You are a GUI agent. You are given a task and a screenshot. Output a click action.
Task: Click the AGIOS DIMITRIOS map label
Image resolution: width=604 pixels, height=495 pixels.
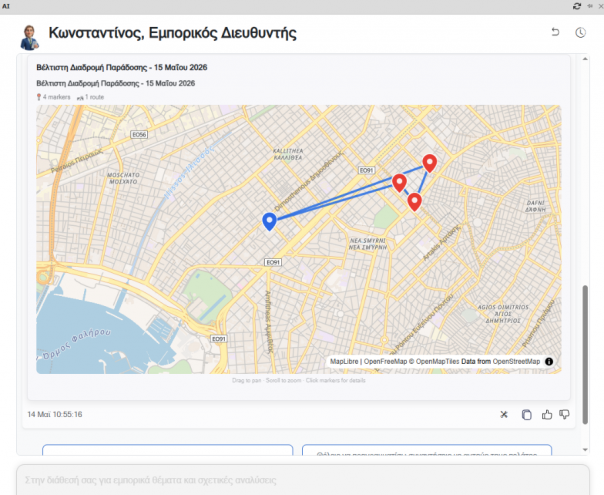(x=503, y=314)
